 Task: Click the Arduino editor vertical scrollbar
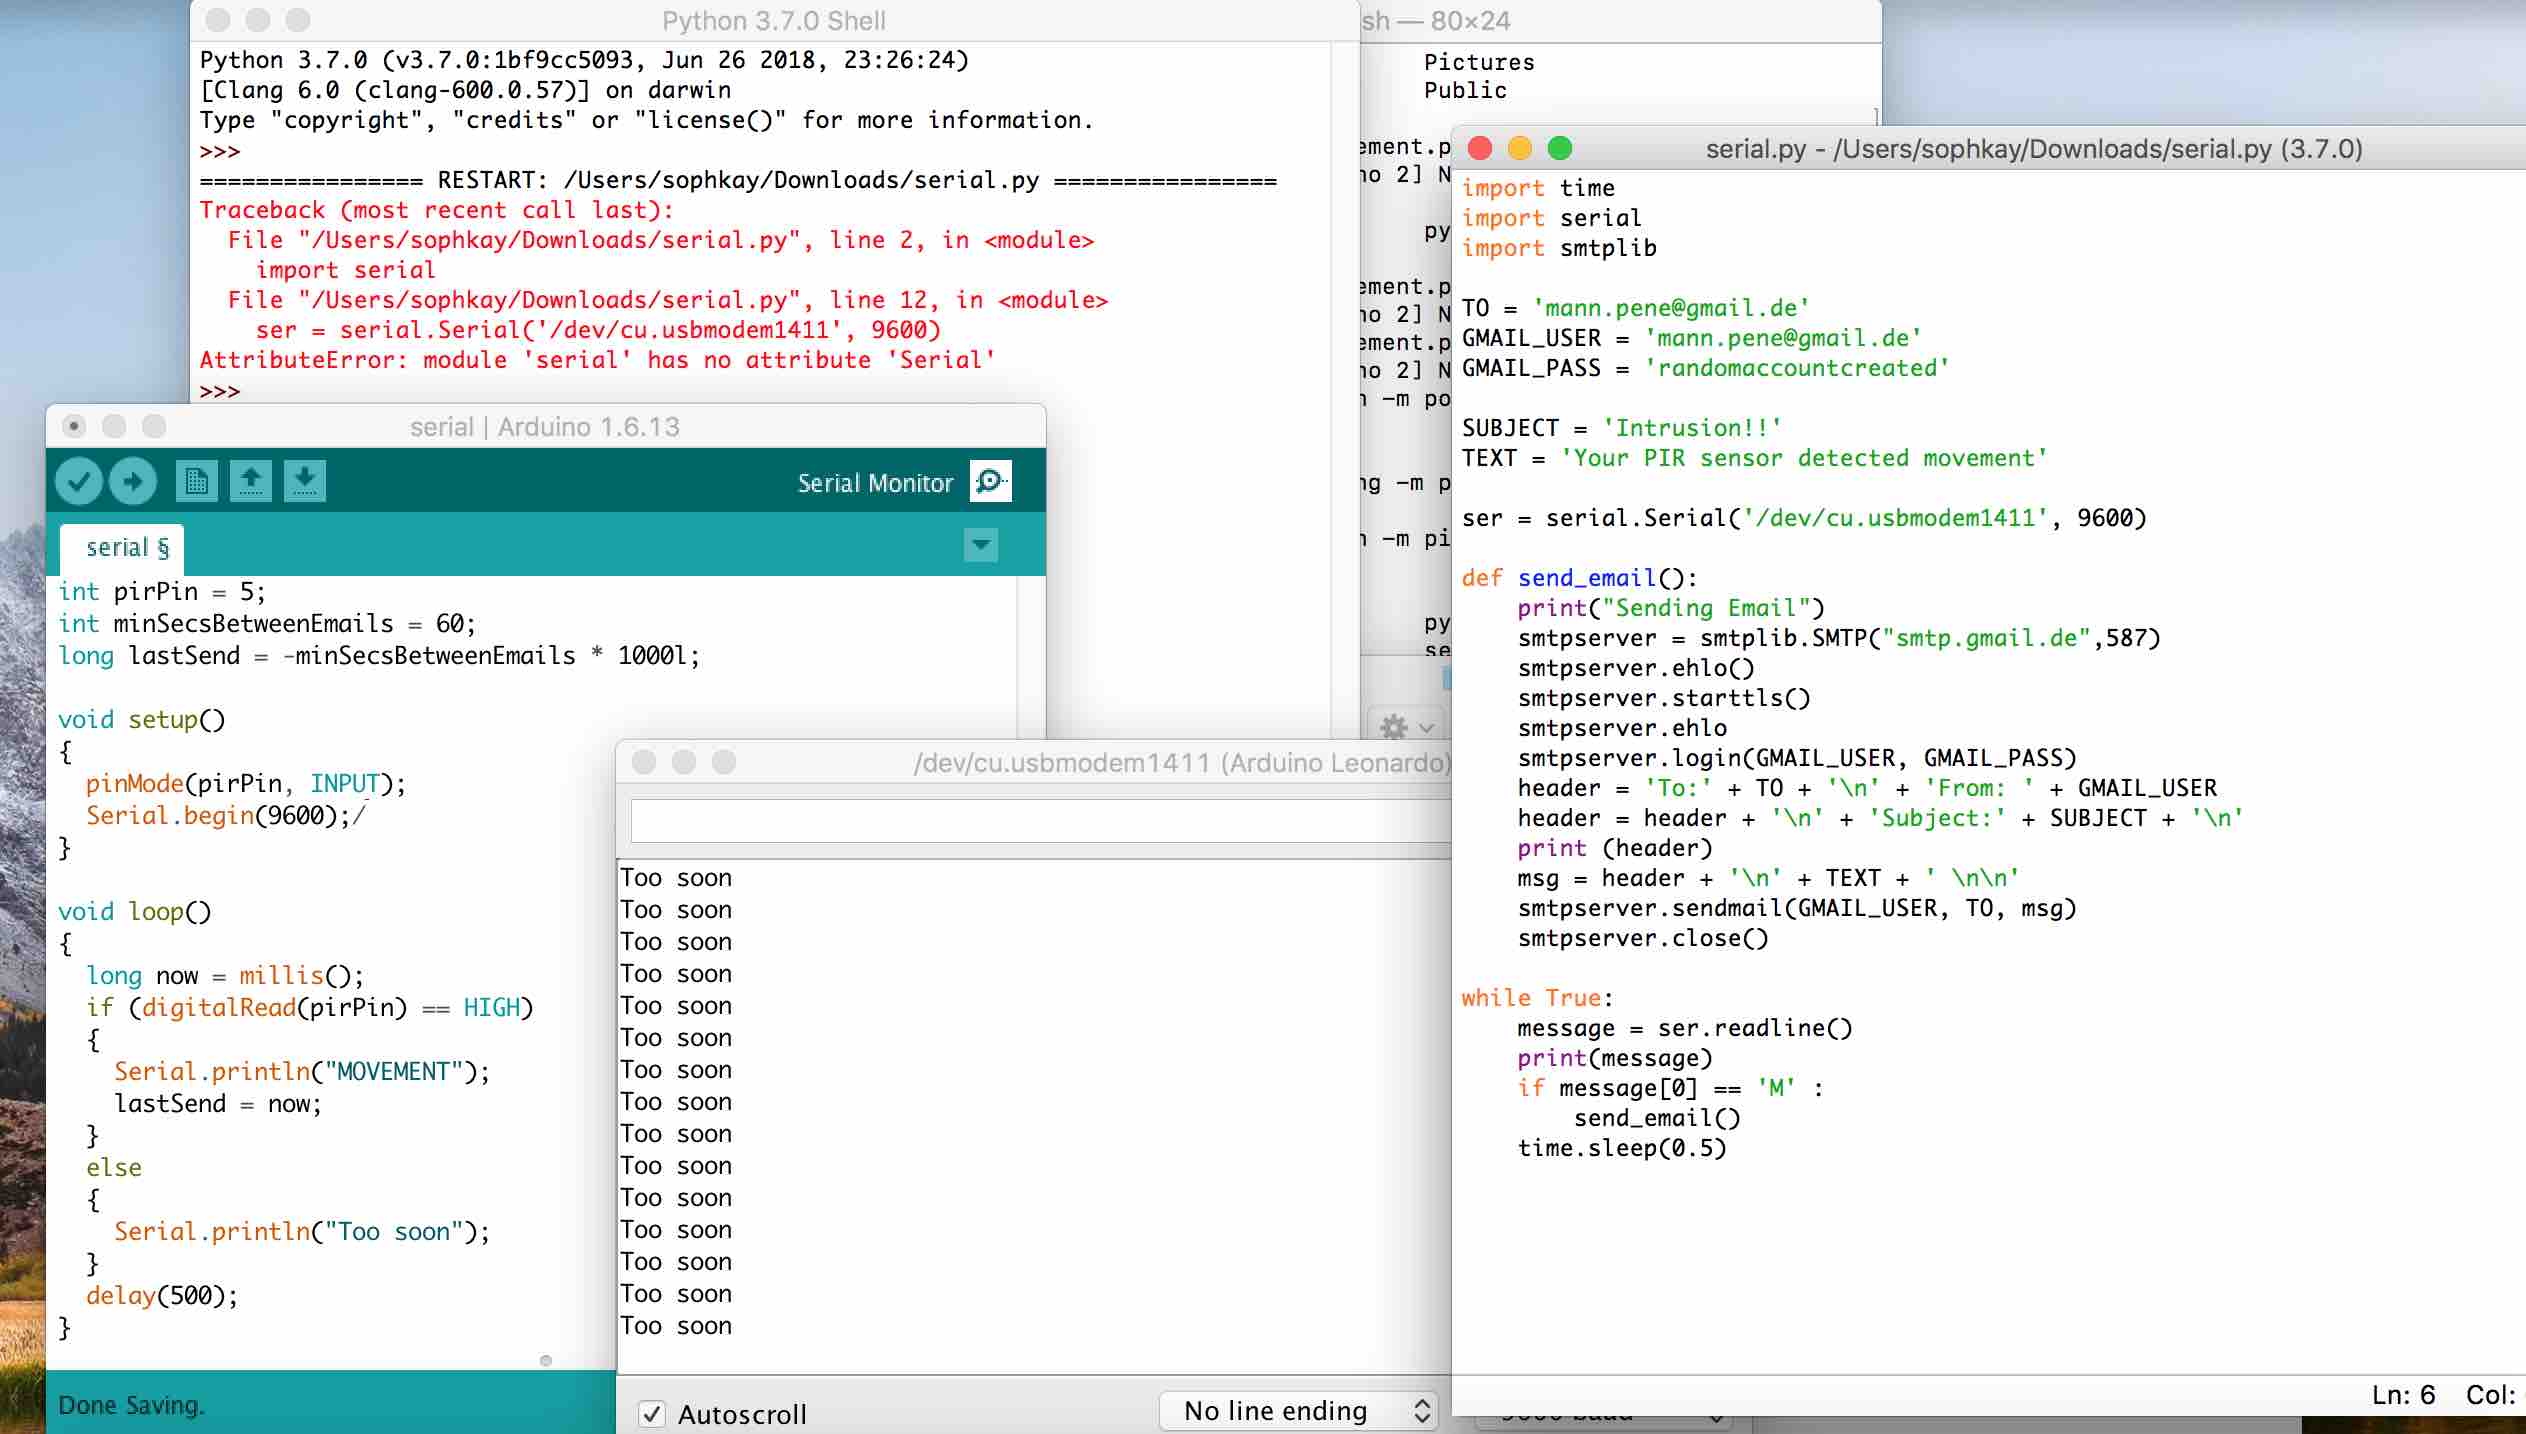tap(1031, 660)
